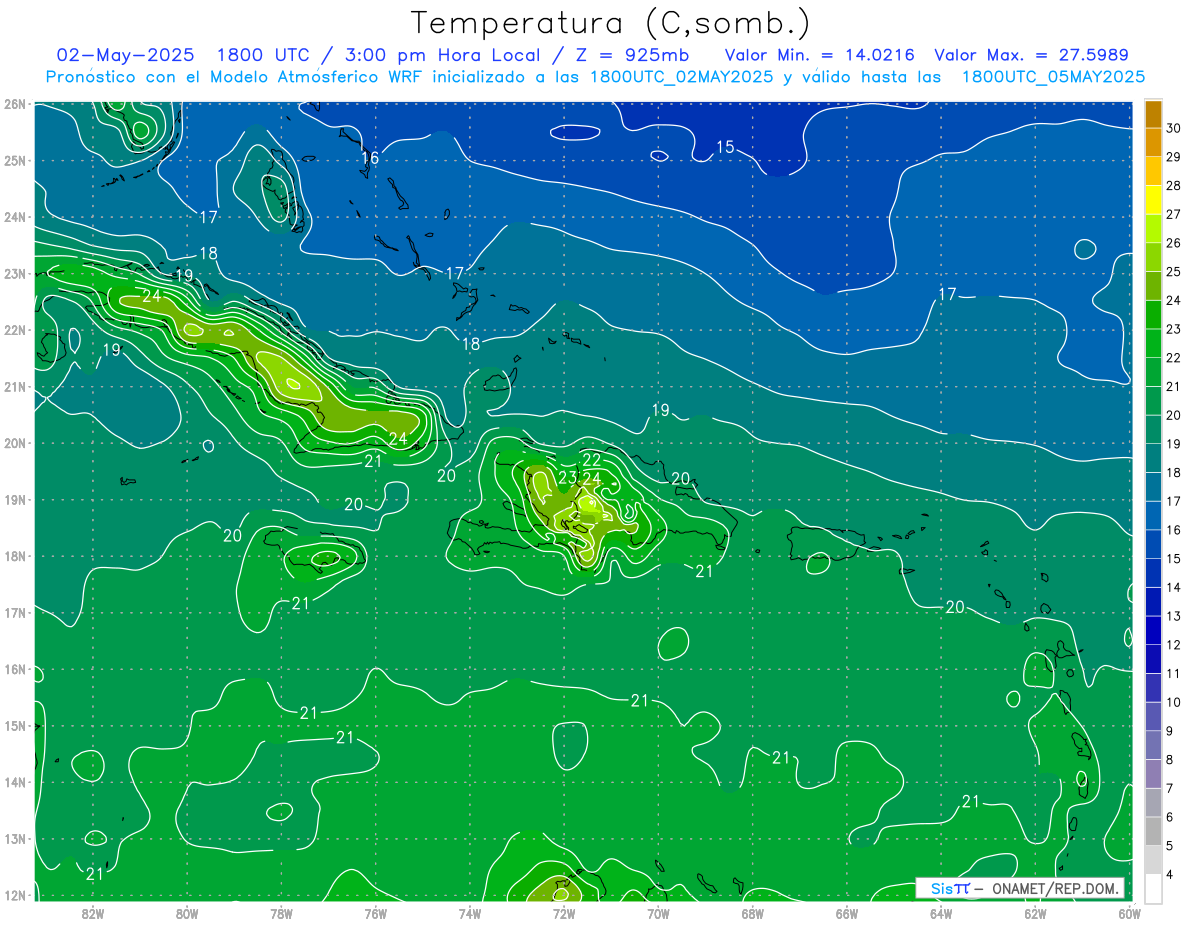Click 'Valor Min. = 14.0216'
This screenshot has height=927, width=1200.
[820, 55]
